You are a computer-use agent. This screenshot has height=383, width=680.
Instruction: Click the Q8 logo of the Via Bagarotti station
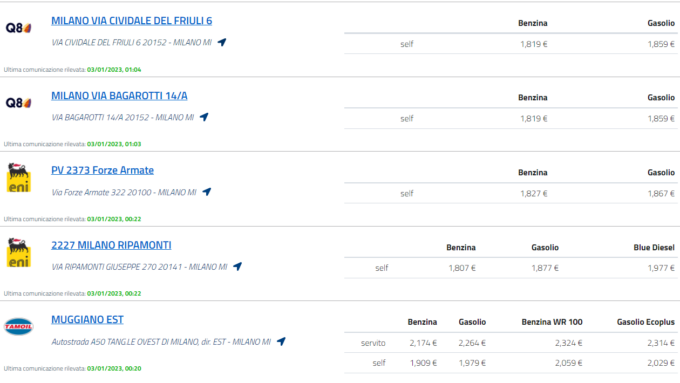[x=18, y=103]
